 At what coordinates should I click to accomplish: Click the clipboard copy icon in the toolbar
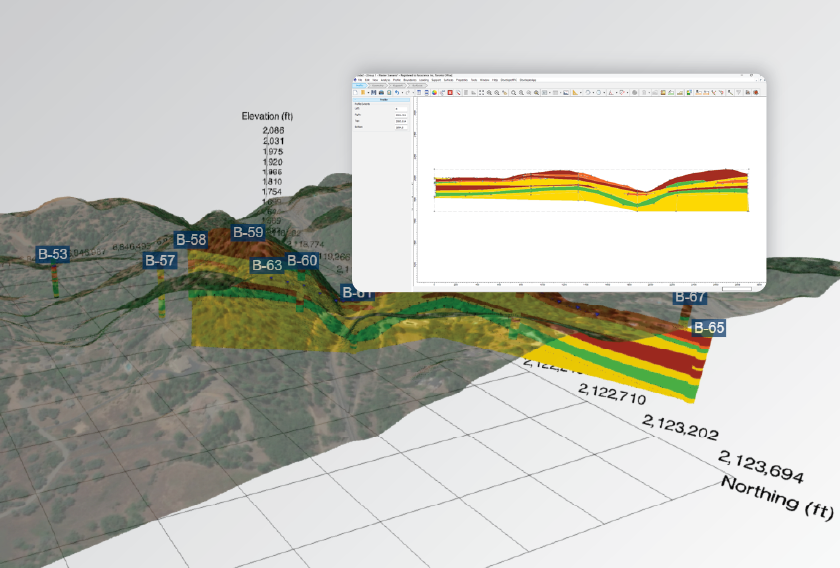coord(389,92)
